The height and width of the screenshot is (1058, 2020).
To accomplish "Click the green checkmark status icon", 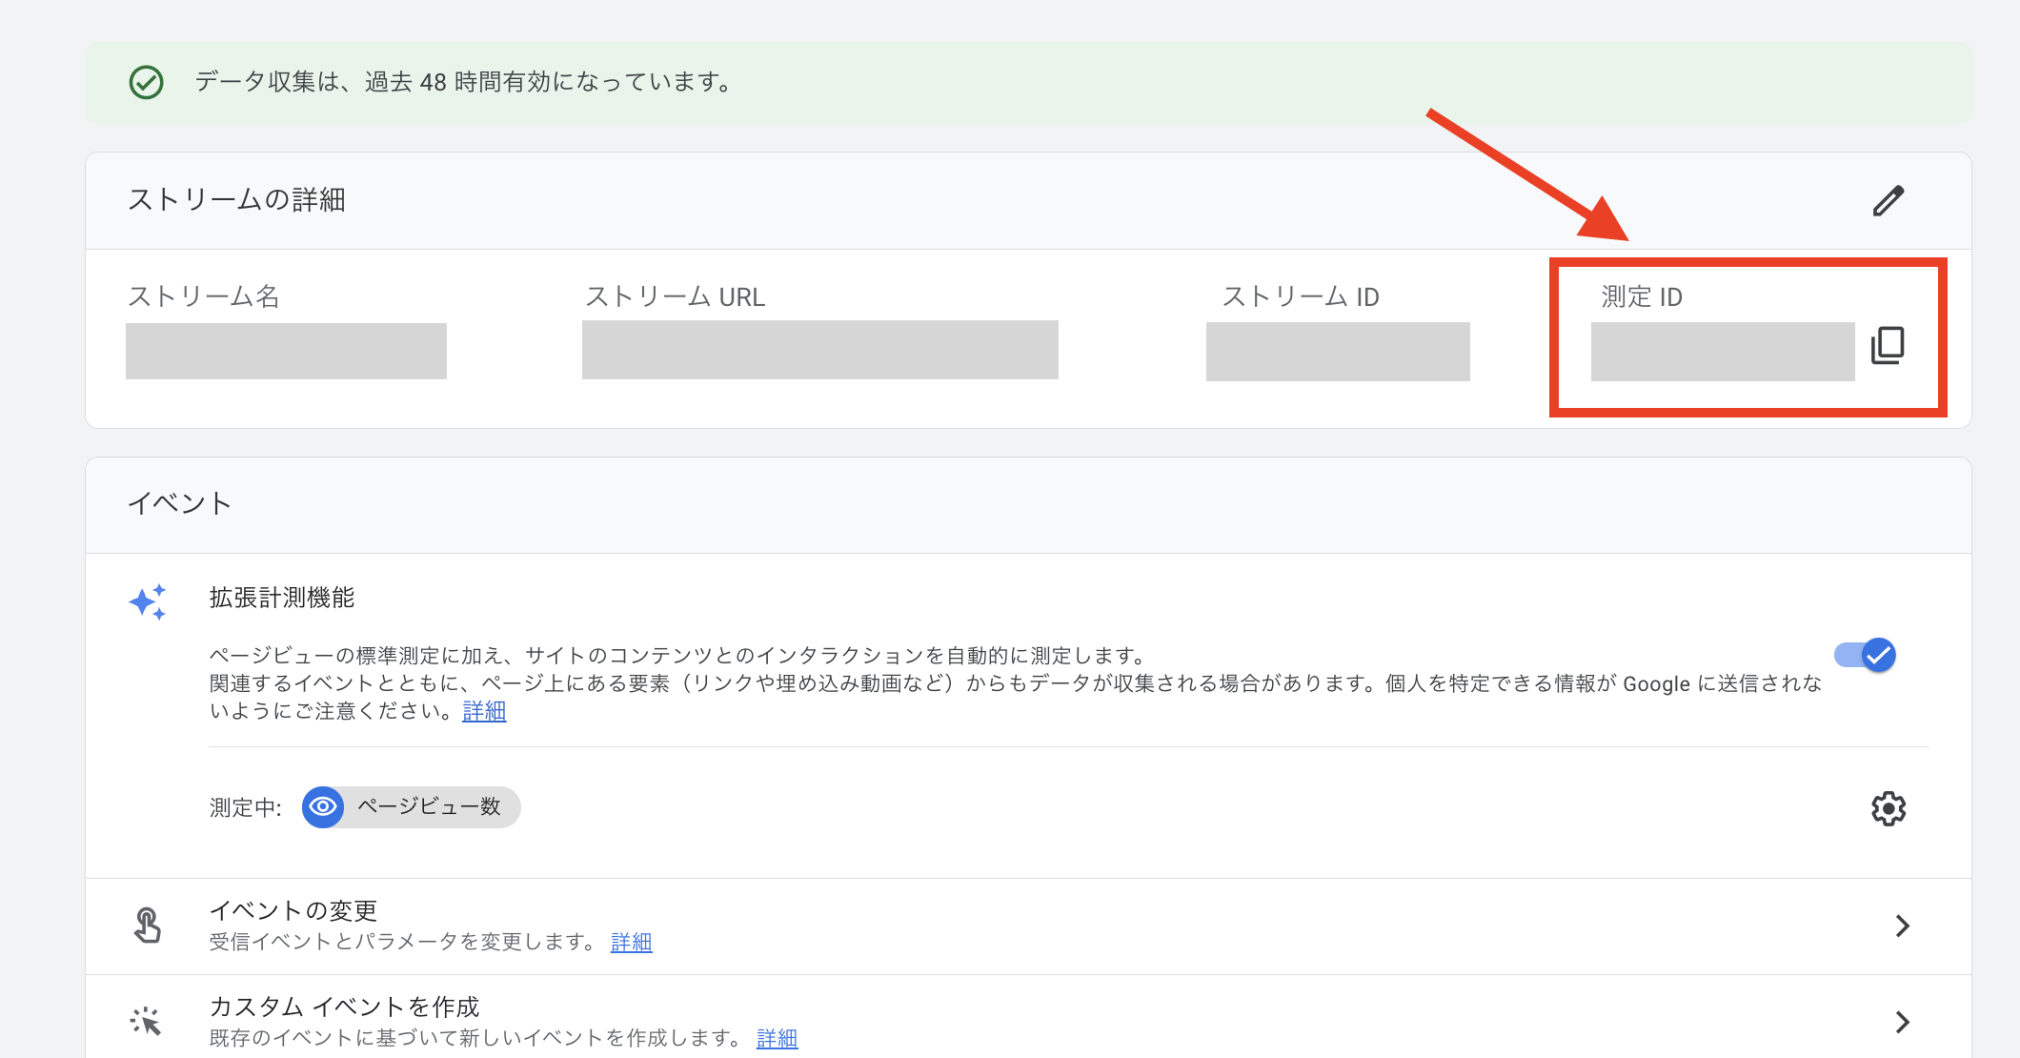I will click(147, 82).
